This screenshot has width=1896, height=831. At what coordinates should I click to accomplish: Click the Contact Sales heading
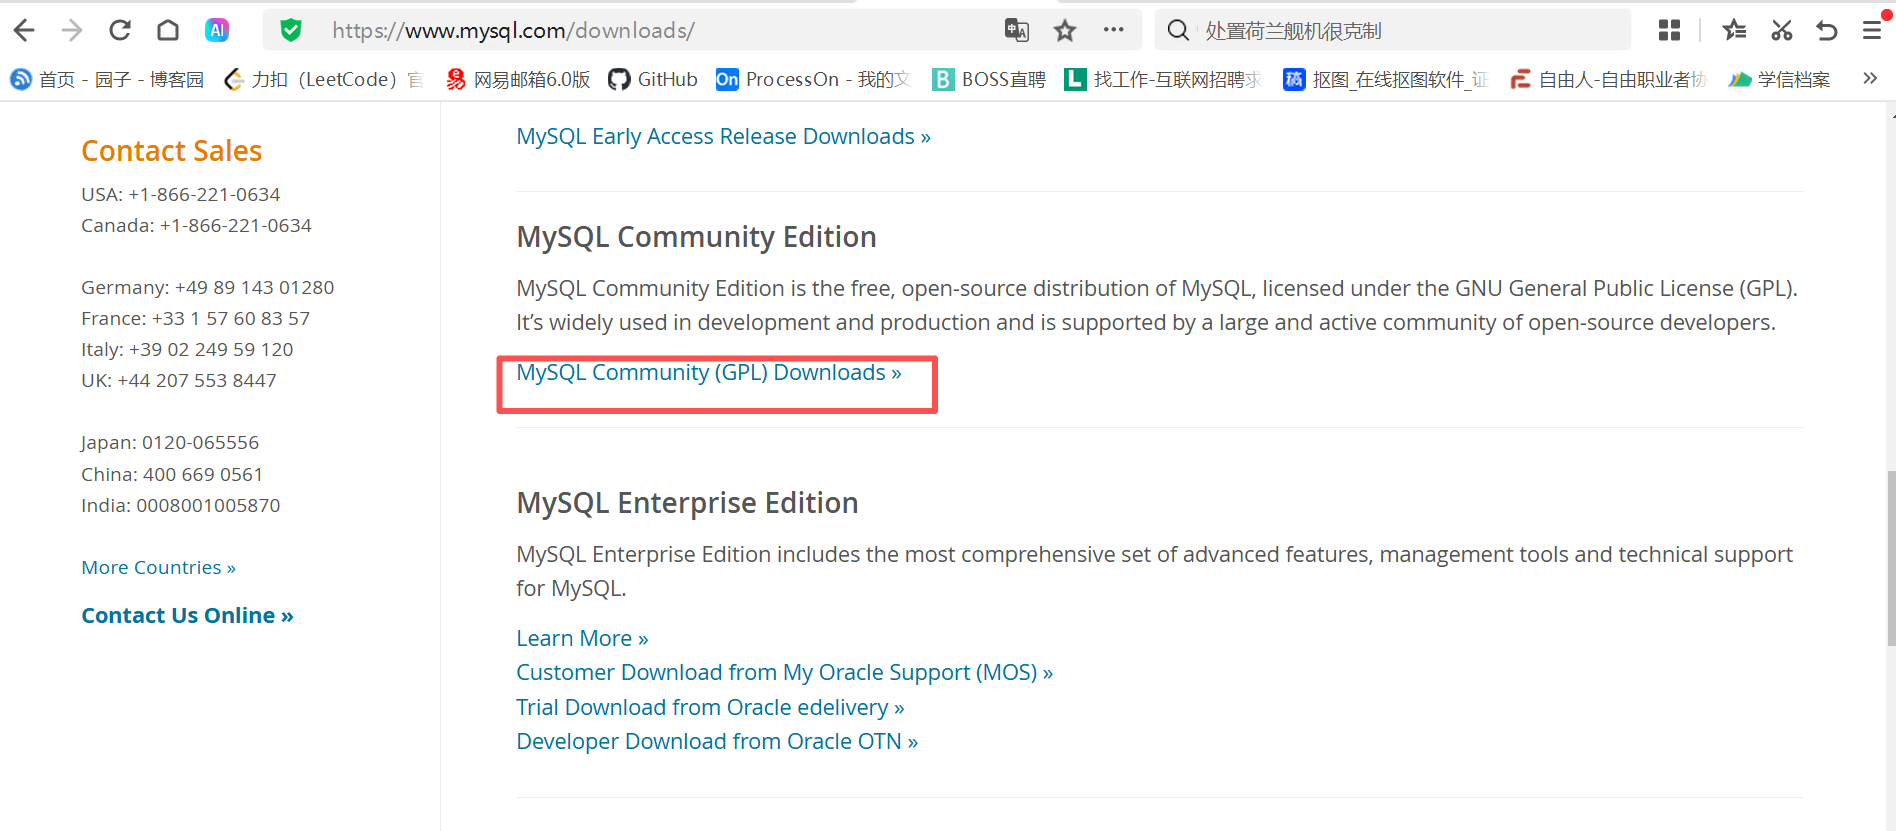click(x=171, y=151)
